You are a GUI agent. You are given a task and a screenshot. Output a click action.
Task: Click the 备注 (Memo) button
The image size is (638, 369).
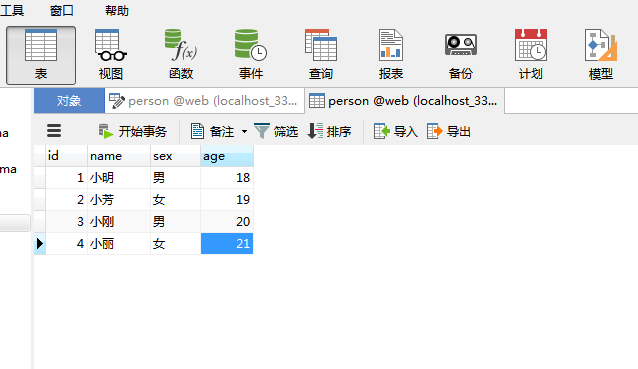click(212, 131)
